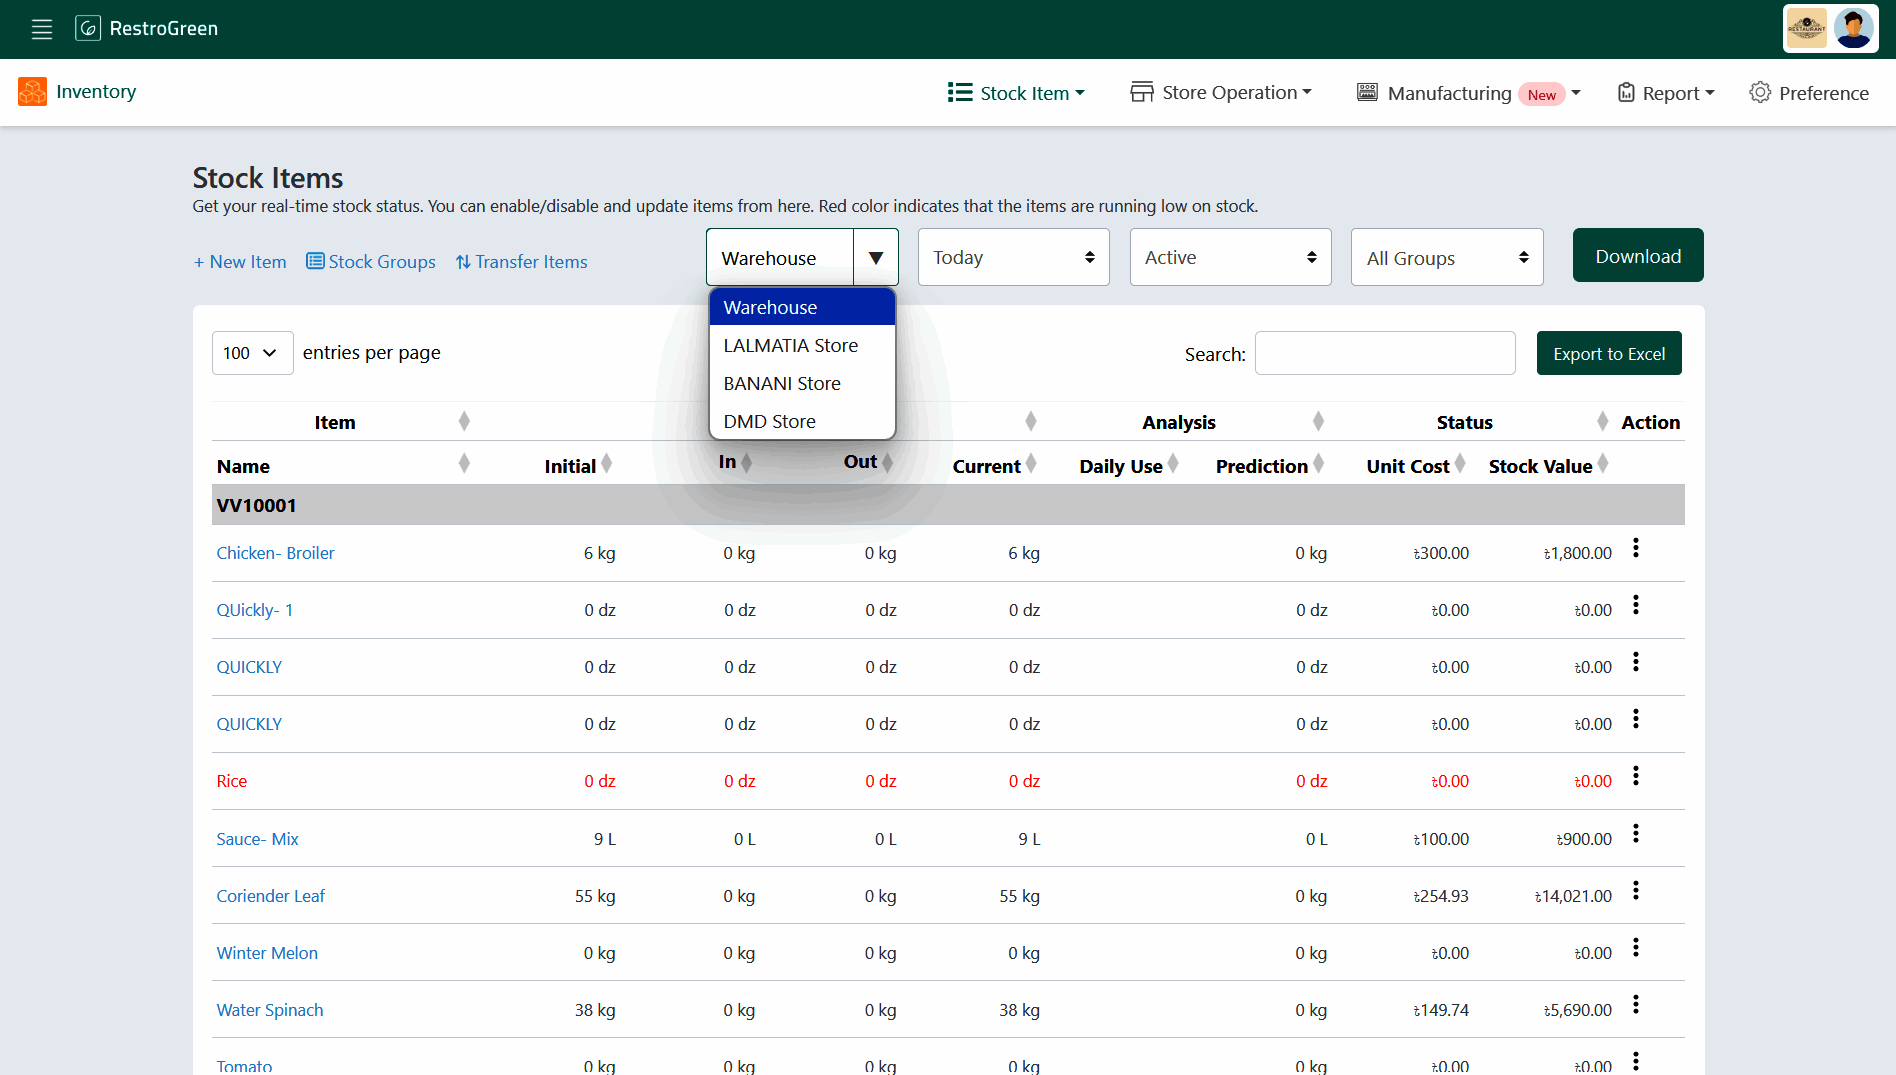Open the three-dot action menu for Rice

click(x=1636, y=776)
